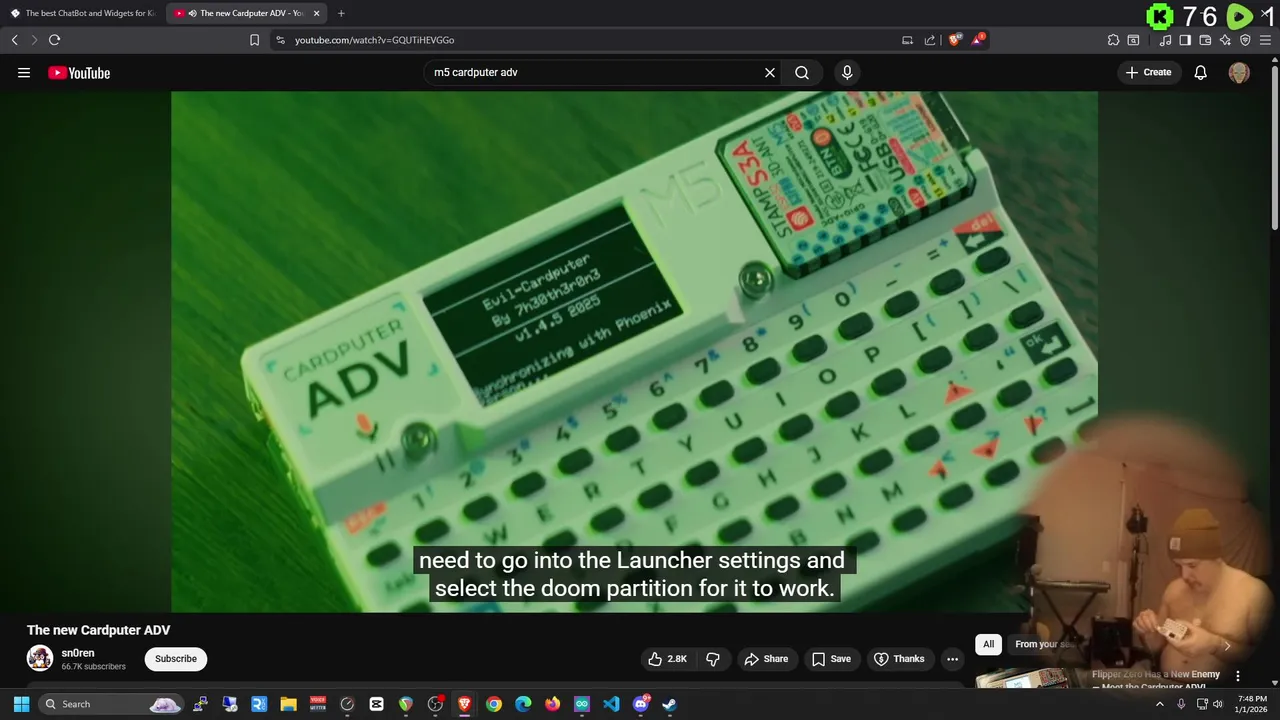Open the install app icon in address bar
Screen dimensions: 1280x720
point(907,40)
